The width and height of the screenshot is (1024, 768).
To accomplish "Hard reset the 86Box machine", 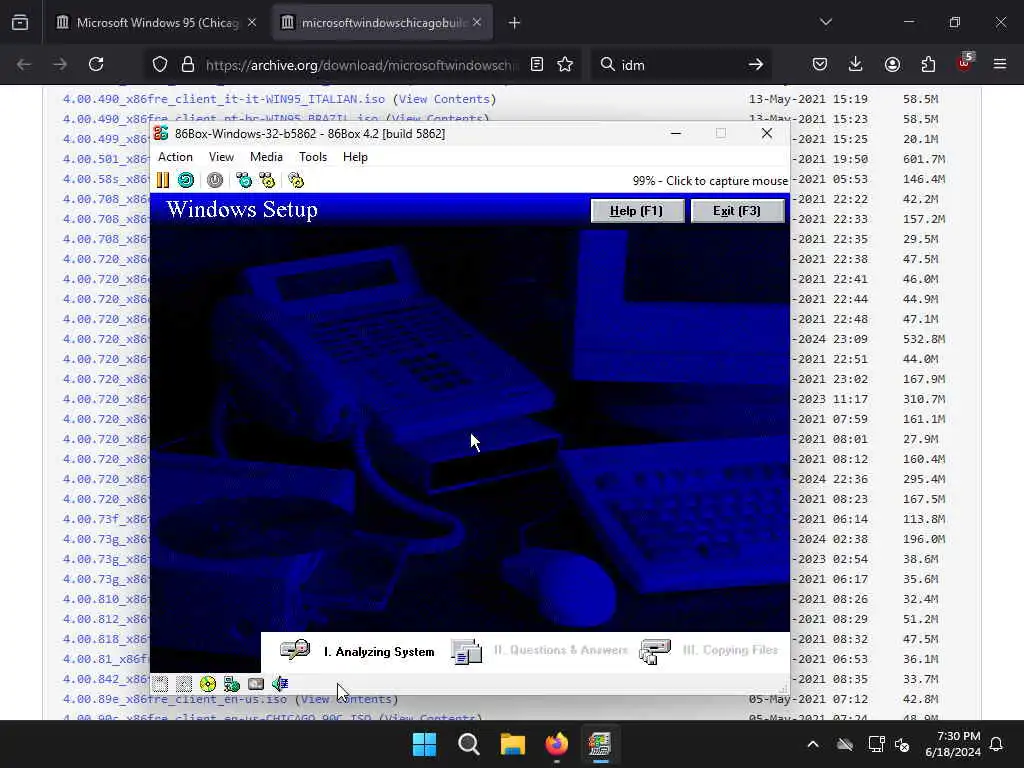I will [x=186, y=180].
